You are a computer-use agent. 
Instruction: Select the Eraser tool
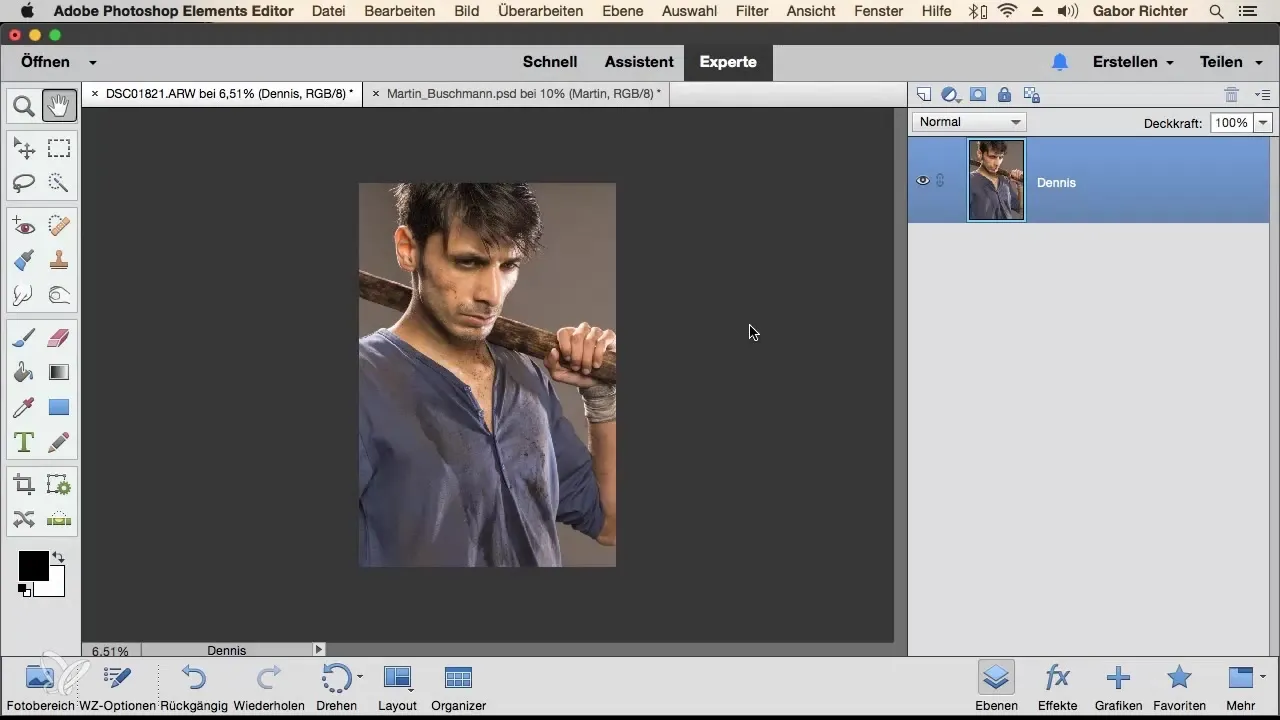pos(59,339)
